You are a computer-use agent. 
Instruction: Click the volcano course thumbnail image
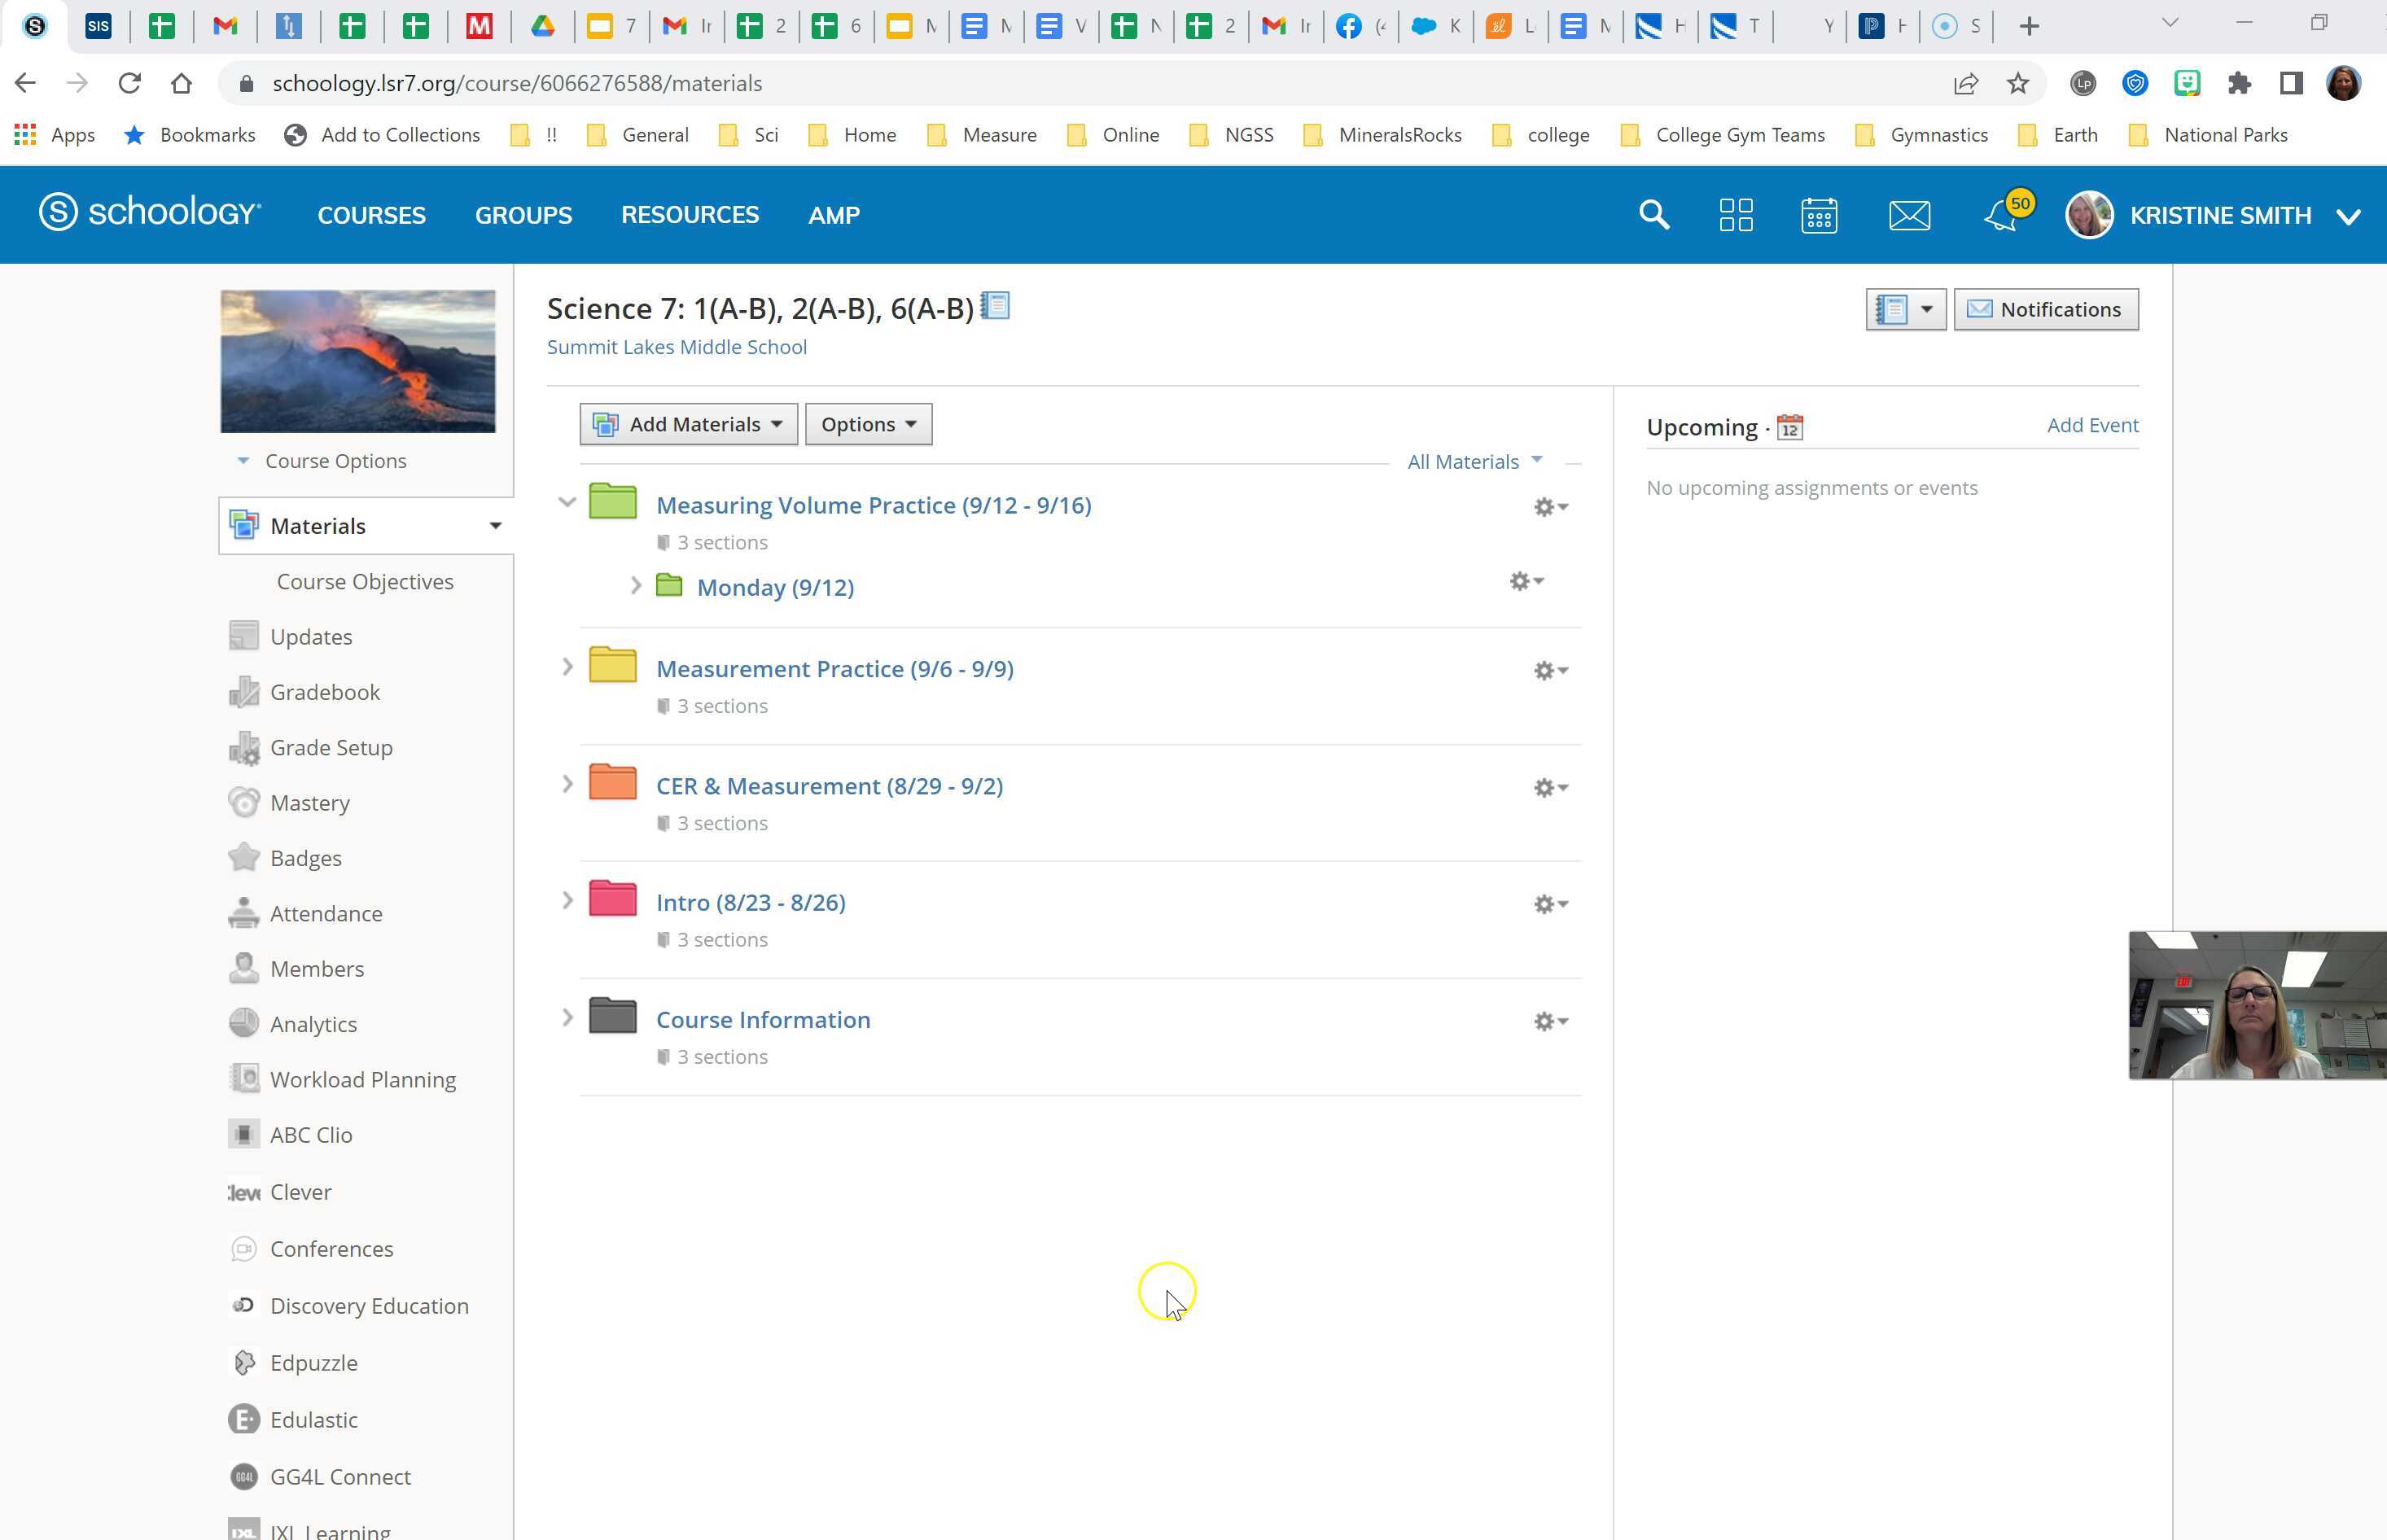[358, 361]
